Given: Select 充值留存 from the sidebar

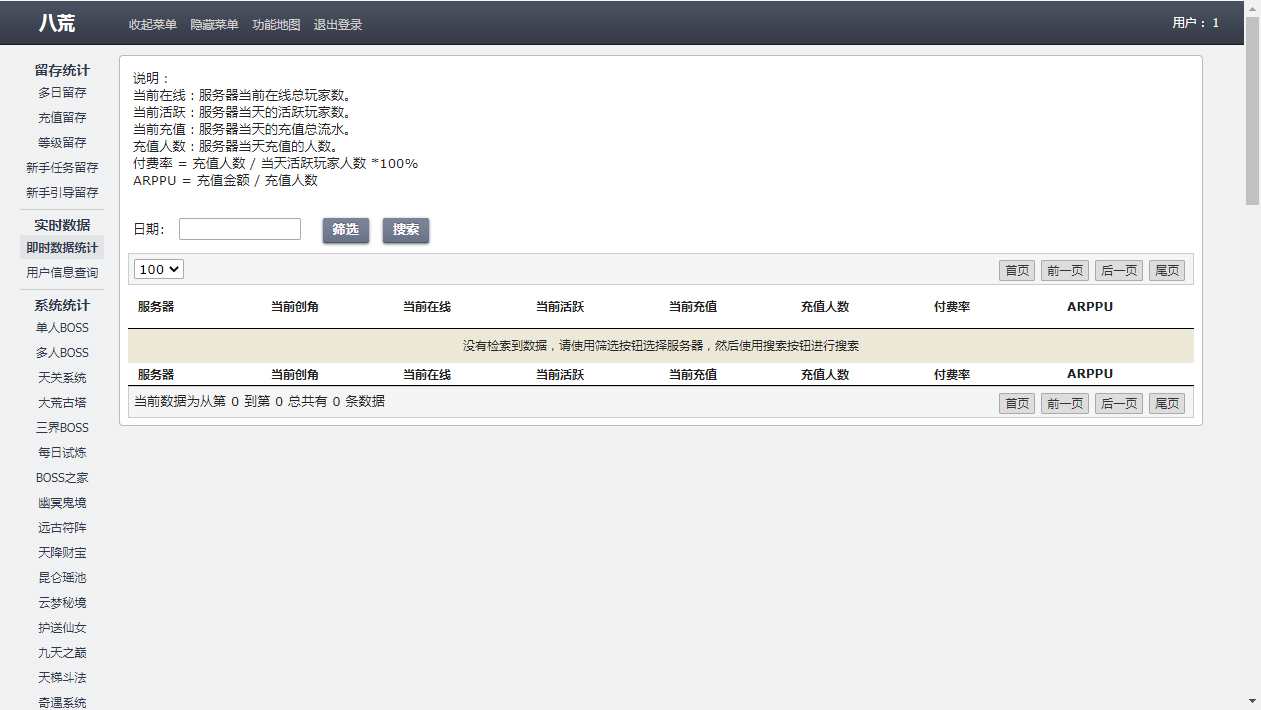Looking at the screenshot, I should pyautogui.click(x=64, y=117).
